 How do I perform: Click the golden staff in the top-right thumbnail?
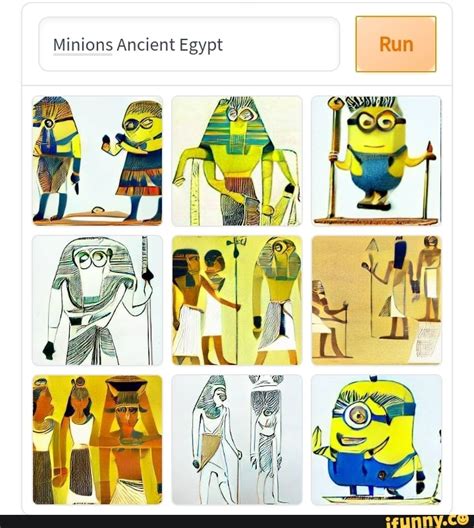[x=334, y=158]
